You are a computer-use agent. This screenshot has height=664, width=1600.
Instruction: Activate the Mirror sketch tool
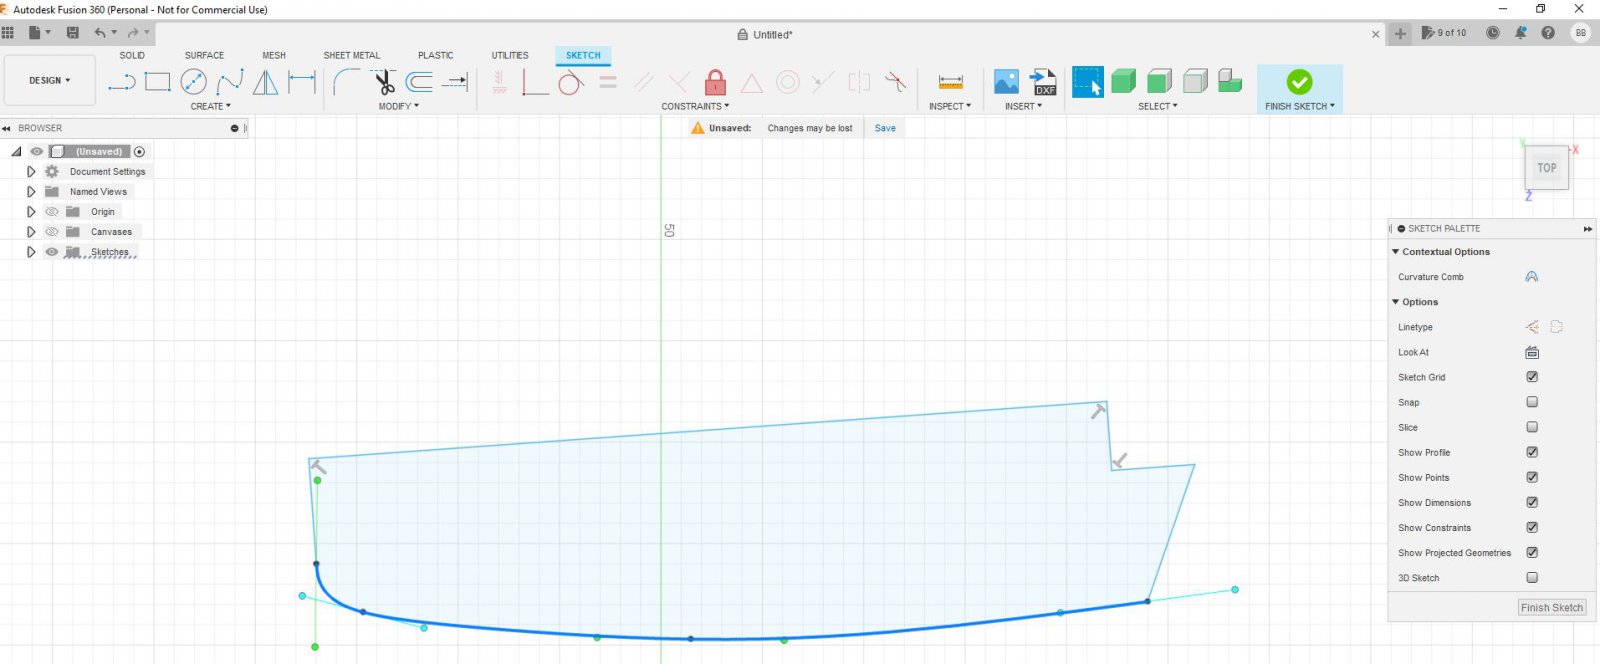click(x=265, y=82)
